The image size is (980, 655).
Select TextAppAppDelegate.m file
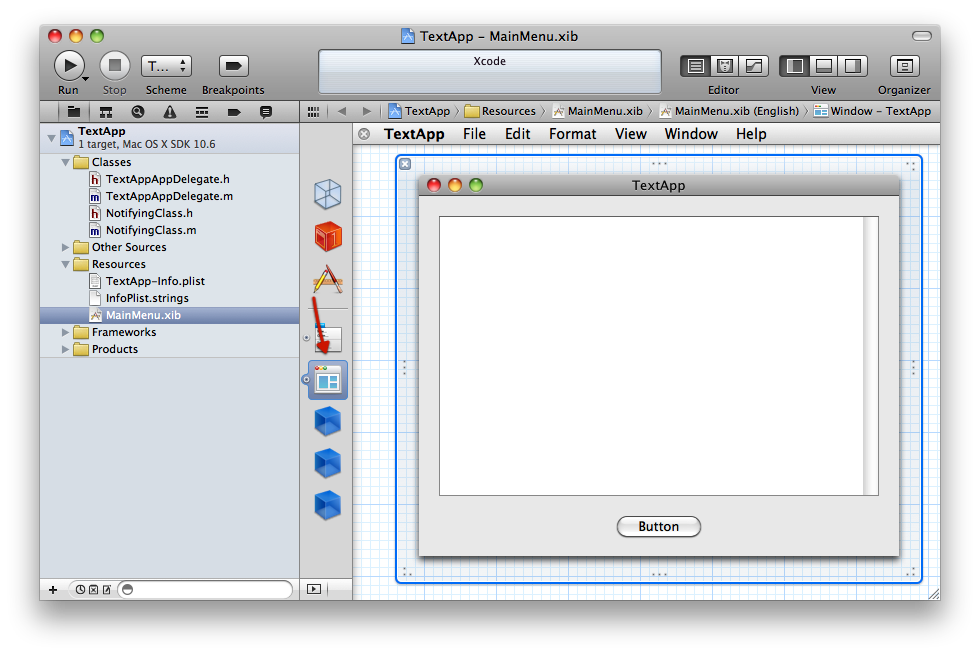coord(169,196)
